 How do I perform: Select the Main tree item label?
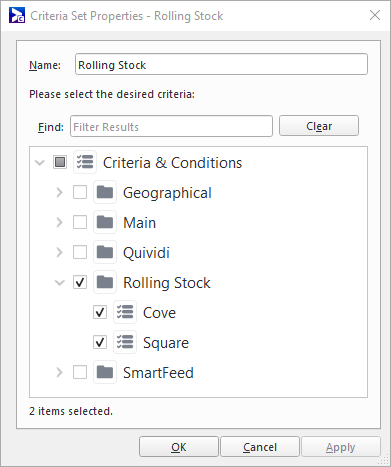tap(140, 223)
